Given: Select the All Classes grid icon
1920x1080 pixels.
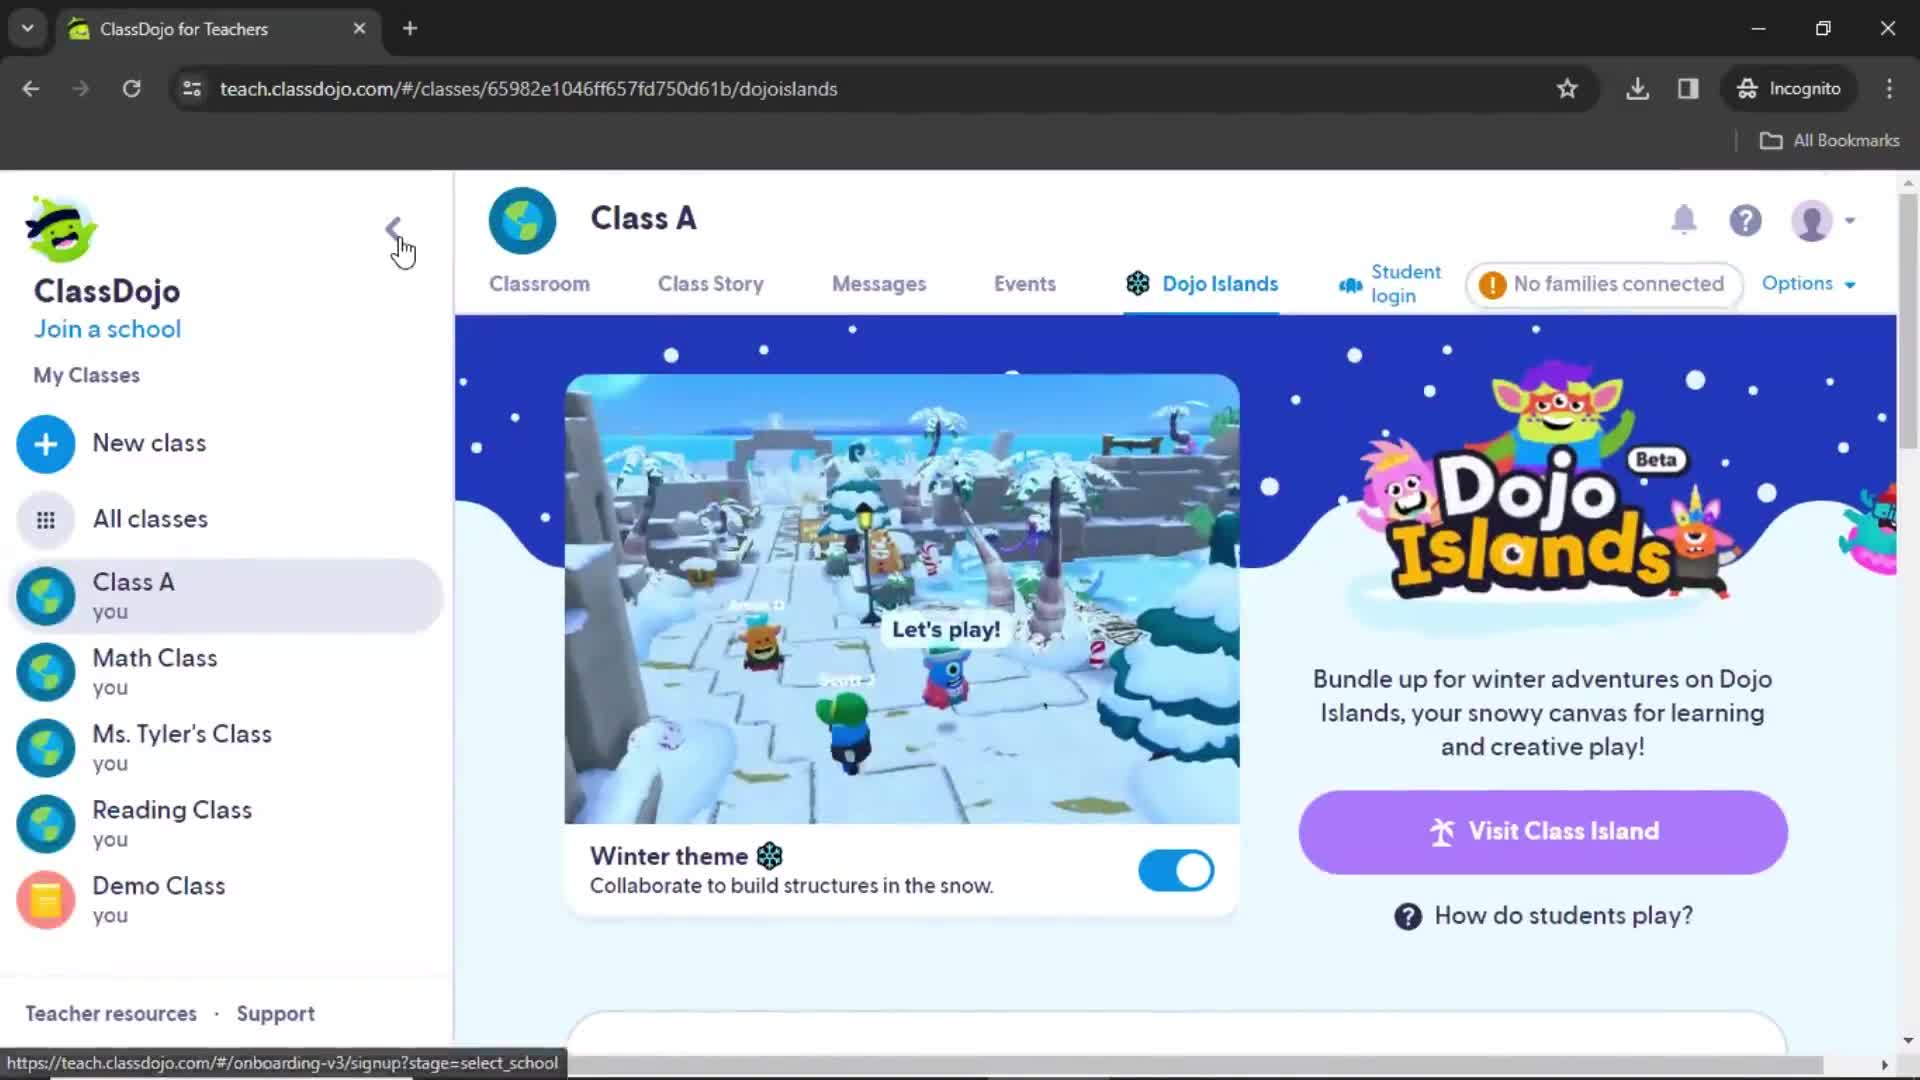Looking at the screenshot, I should point(46,518).
